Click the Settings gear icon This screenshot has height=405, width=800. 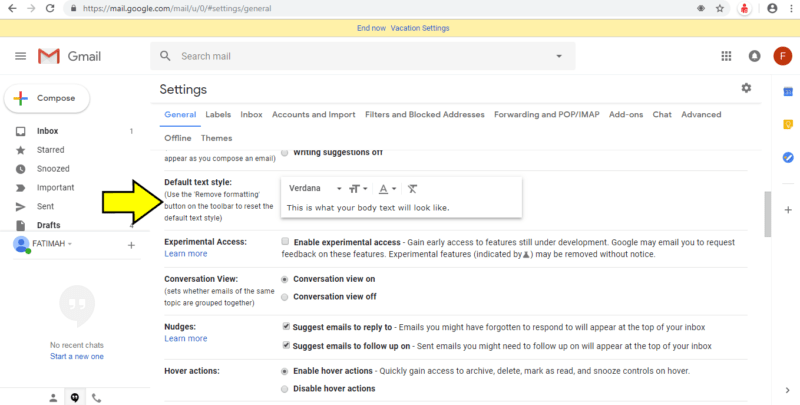coord(746,88)
